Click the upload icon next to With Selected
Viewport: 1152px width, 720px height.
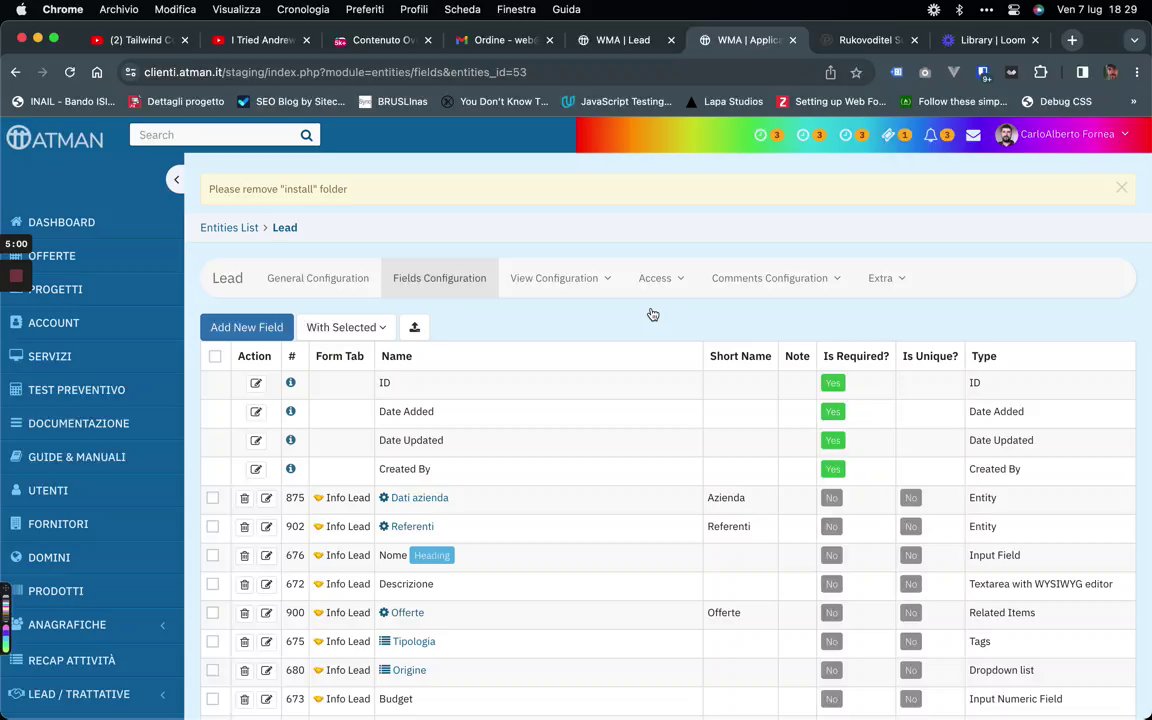pos(414,328)
